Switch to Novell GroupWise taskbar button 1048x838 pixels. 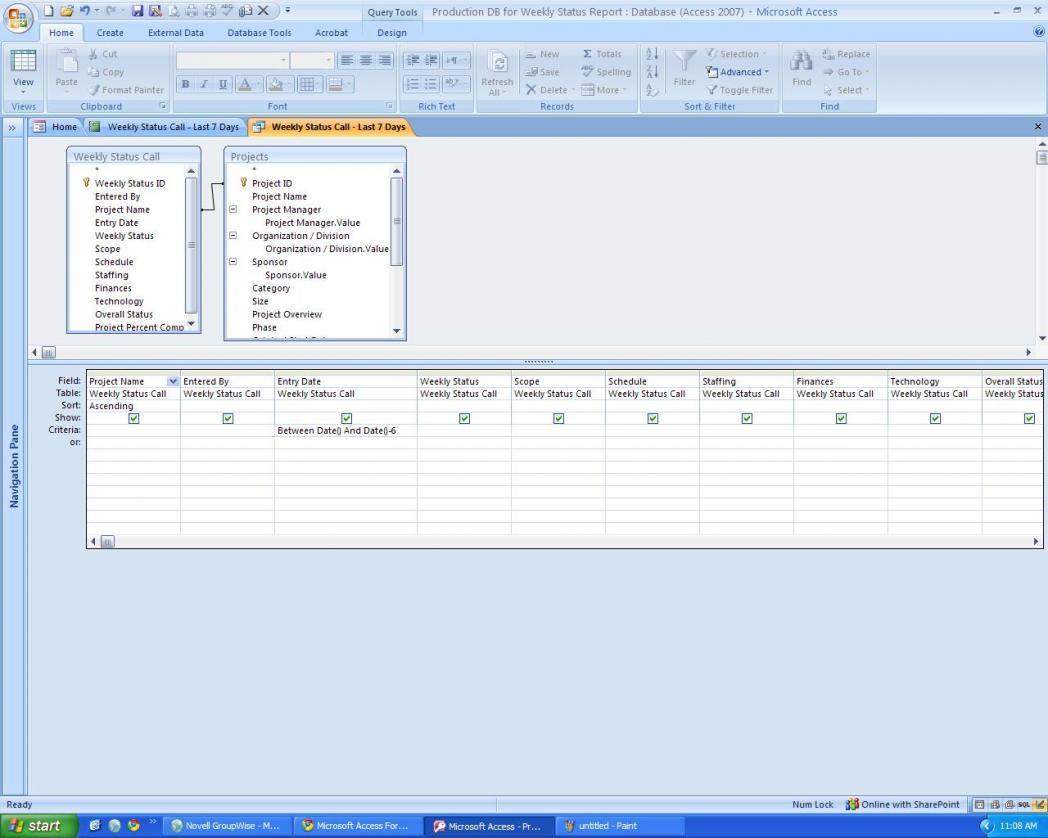click(226, 826)
